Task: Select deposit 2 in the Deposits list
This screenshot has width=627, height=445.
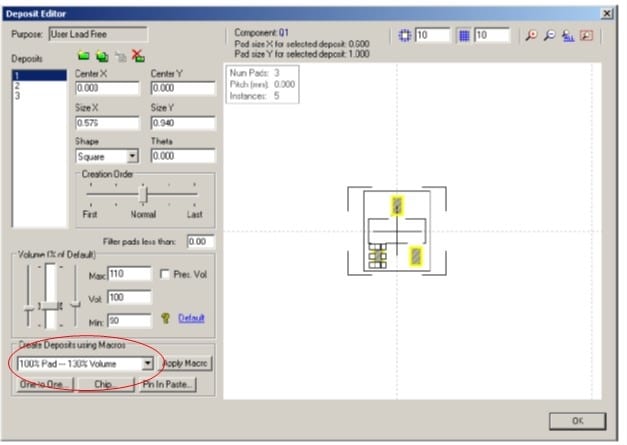Action: (40, 86)
